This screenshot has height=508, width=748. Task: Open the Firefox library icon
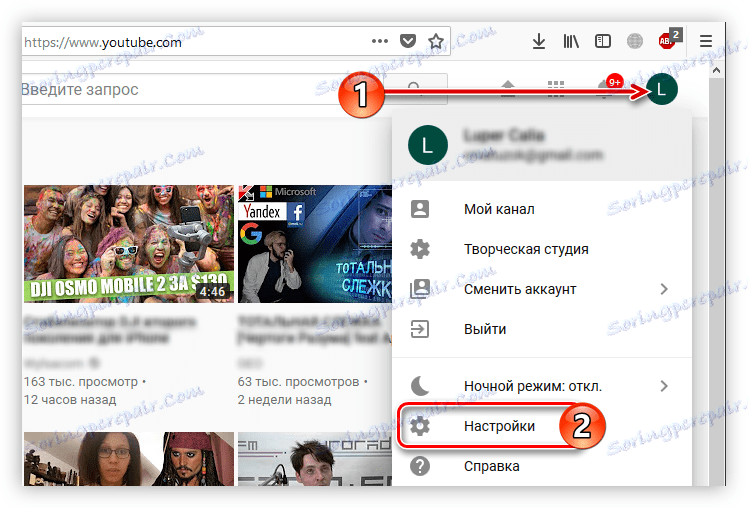(x=571, y=41)
